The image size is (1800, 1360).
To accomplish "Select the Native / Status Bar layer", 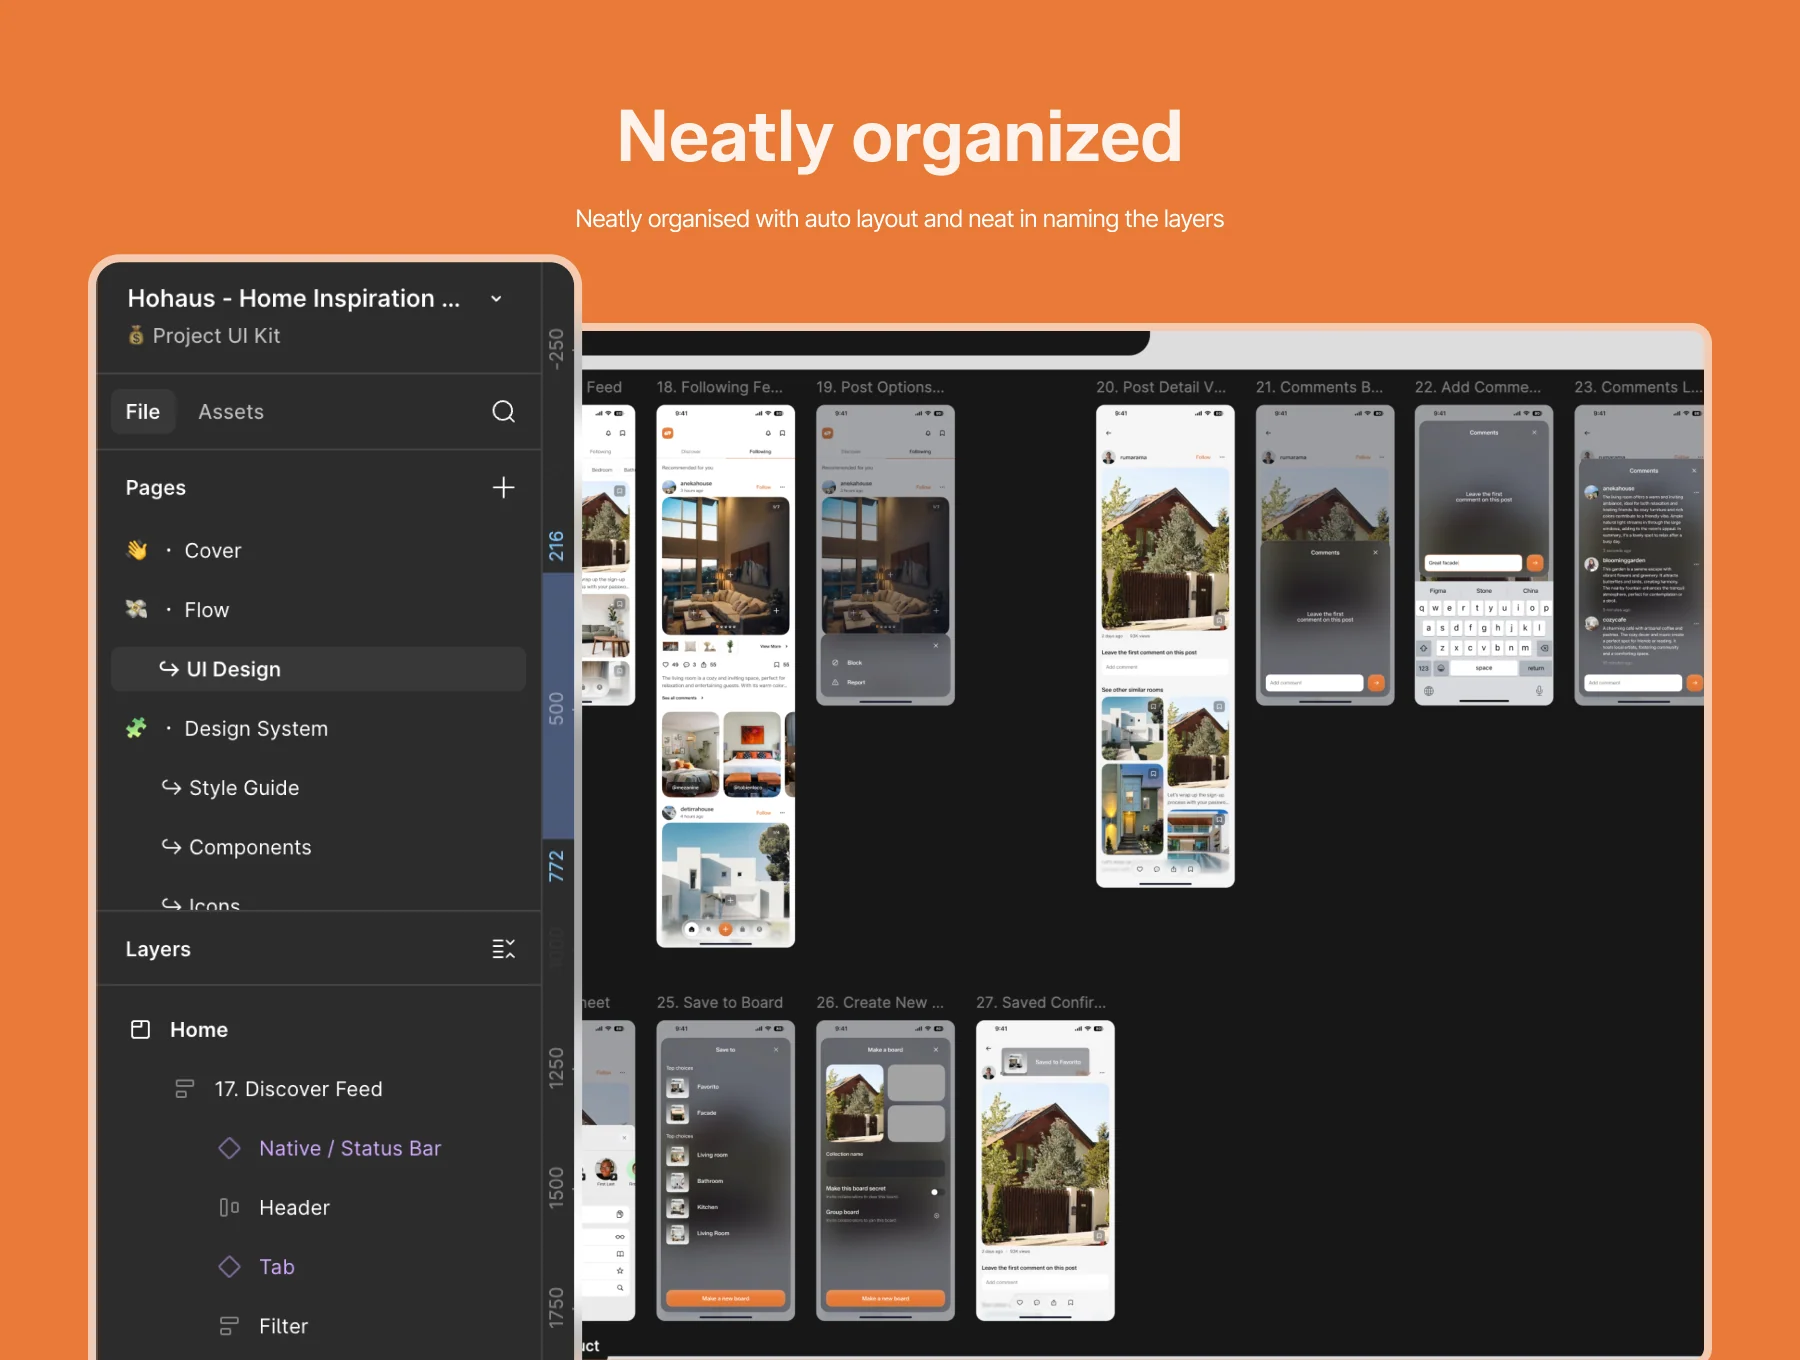I will pyautogui.click(x=318, y=1148).
